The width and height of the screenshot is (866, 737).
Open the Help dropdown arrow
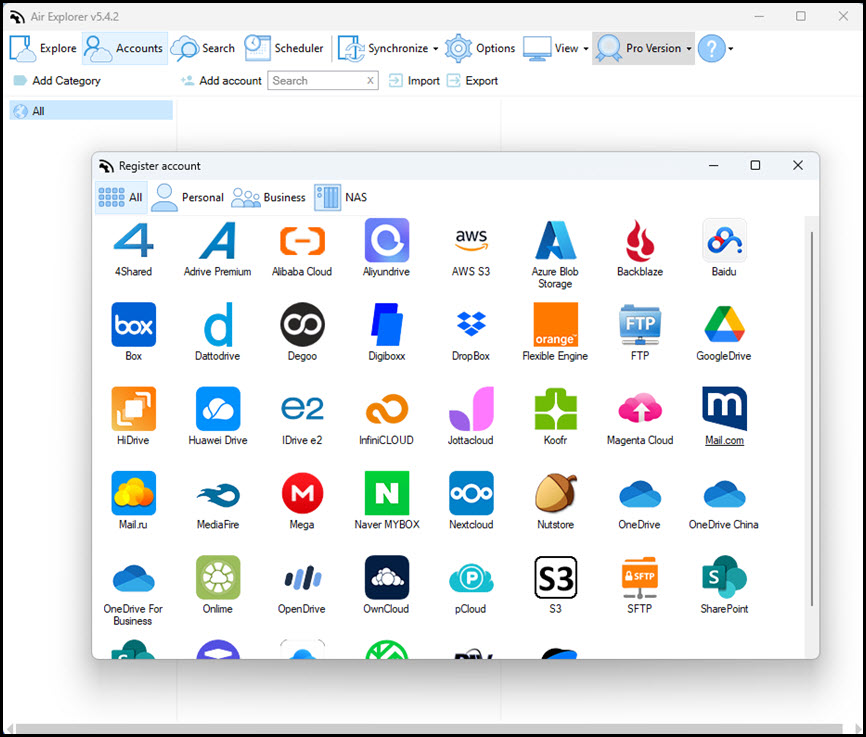[x=731, y=49]
